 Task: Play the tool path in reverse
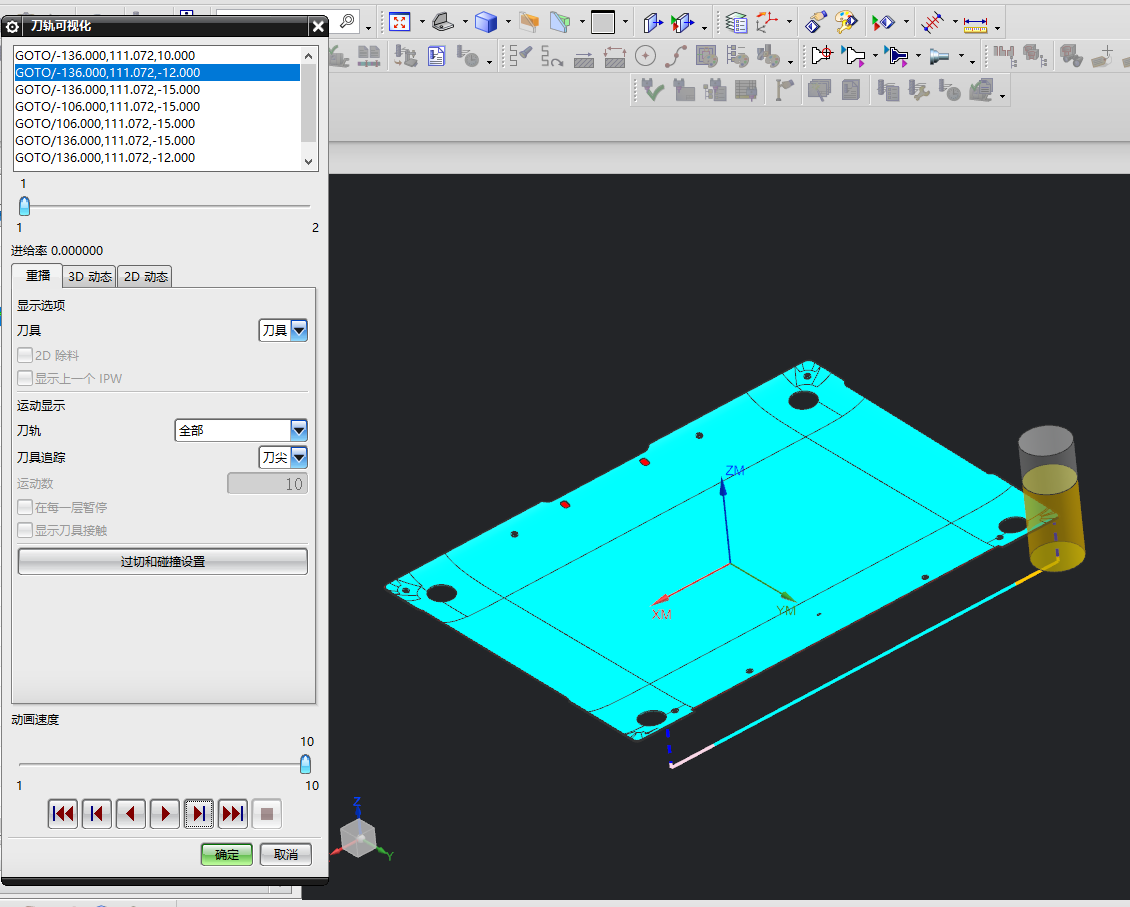click(x=131, y=814)
